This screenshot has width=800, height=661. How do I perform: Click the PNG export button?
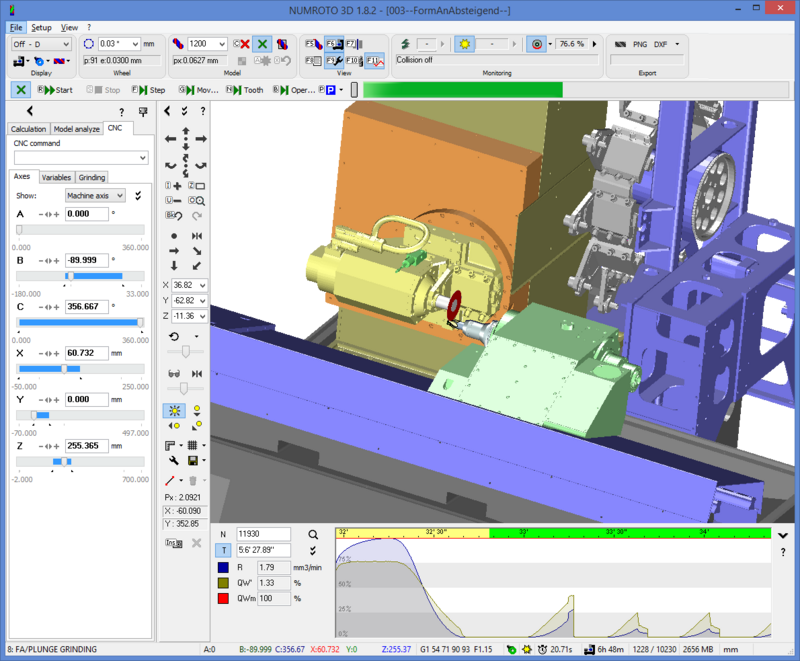[x=639, y=45]
